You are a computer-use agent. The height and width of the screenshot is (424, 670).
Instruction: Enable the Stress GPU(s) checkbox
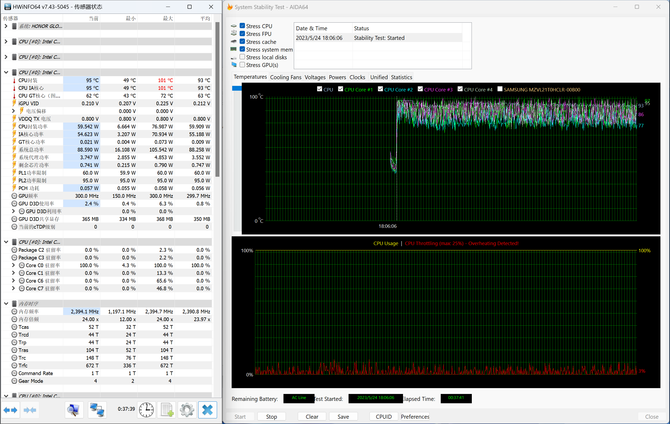pyautogui.click(x=242, y=65)
